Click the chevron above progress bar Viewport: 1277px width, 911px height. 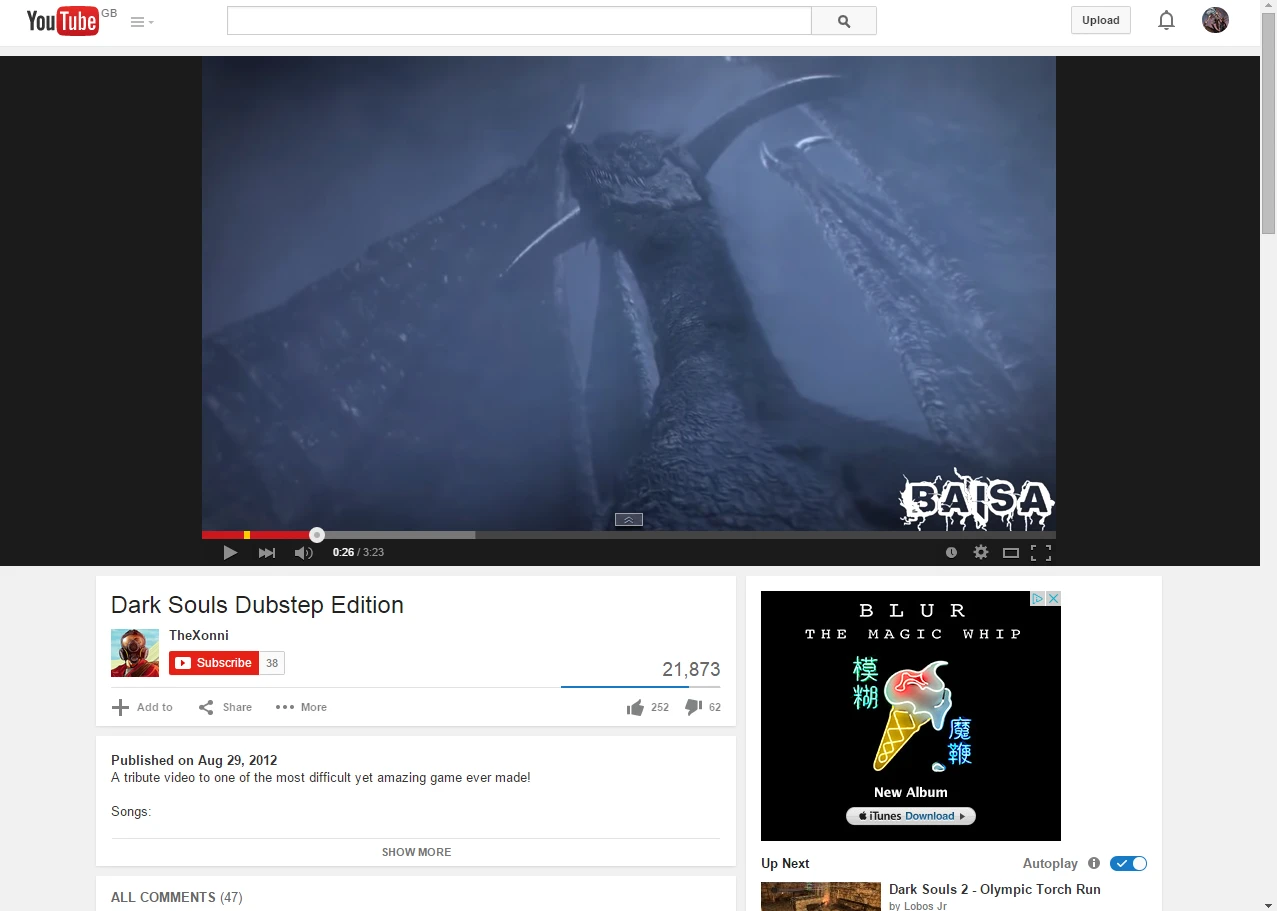[x=628, y=519]
